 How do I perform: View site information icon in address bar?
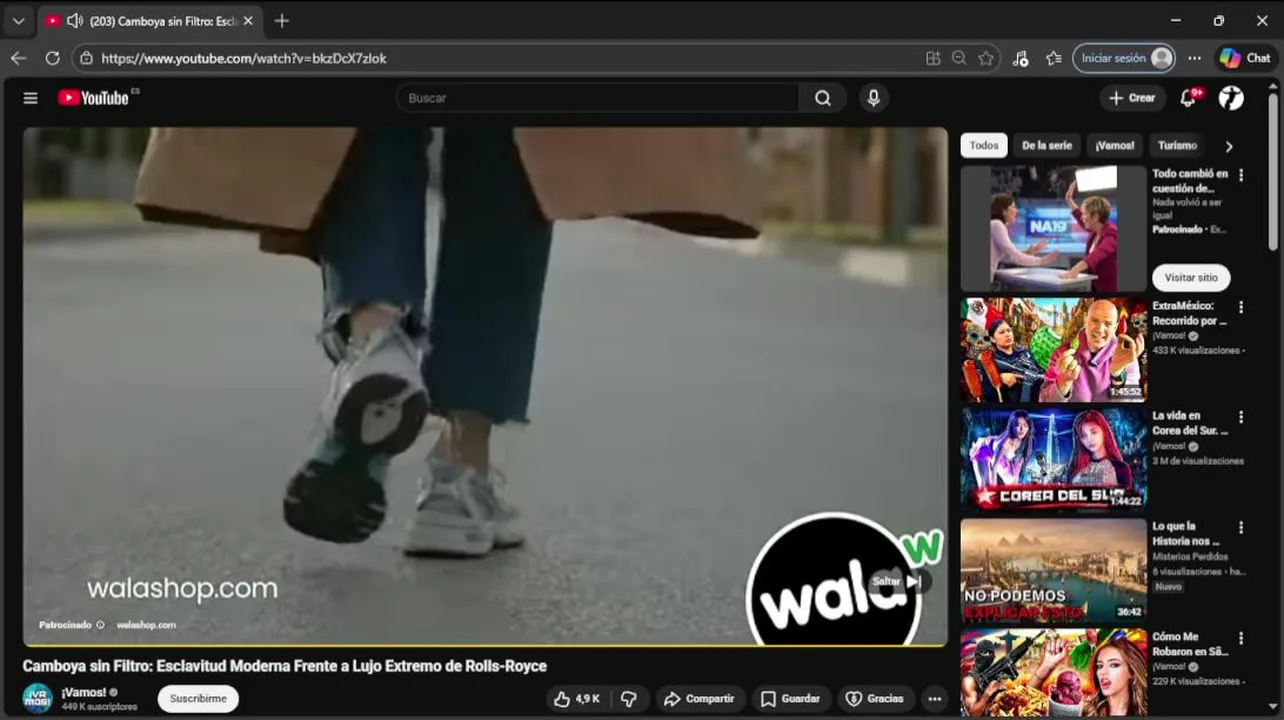tap(87, 58)
